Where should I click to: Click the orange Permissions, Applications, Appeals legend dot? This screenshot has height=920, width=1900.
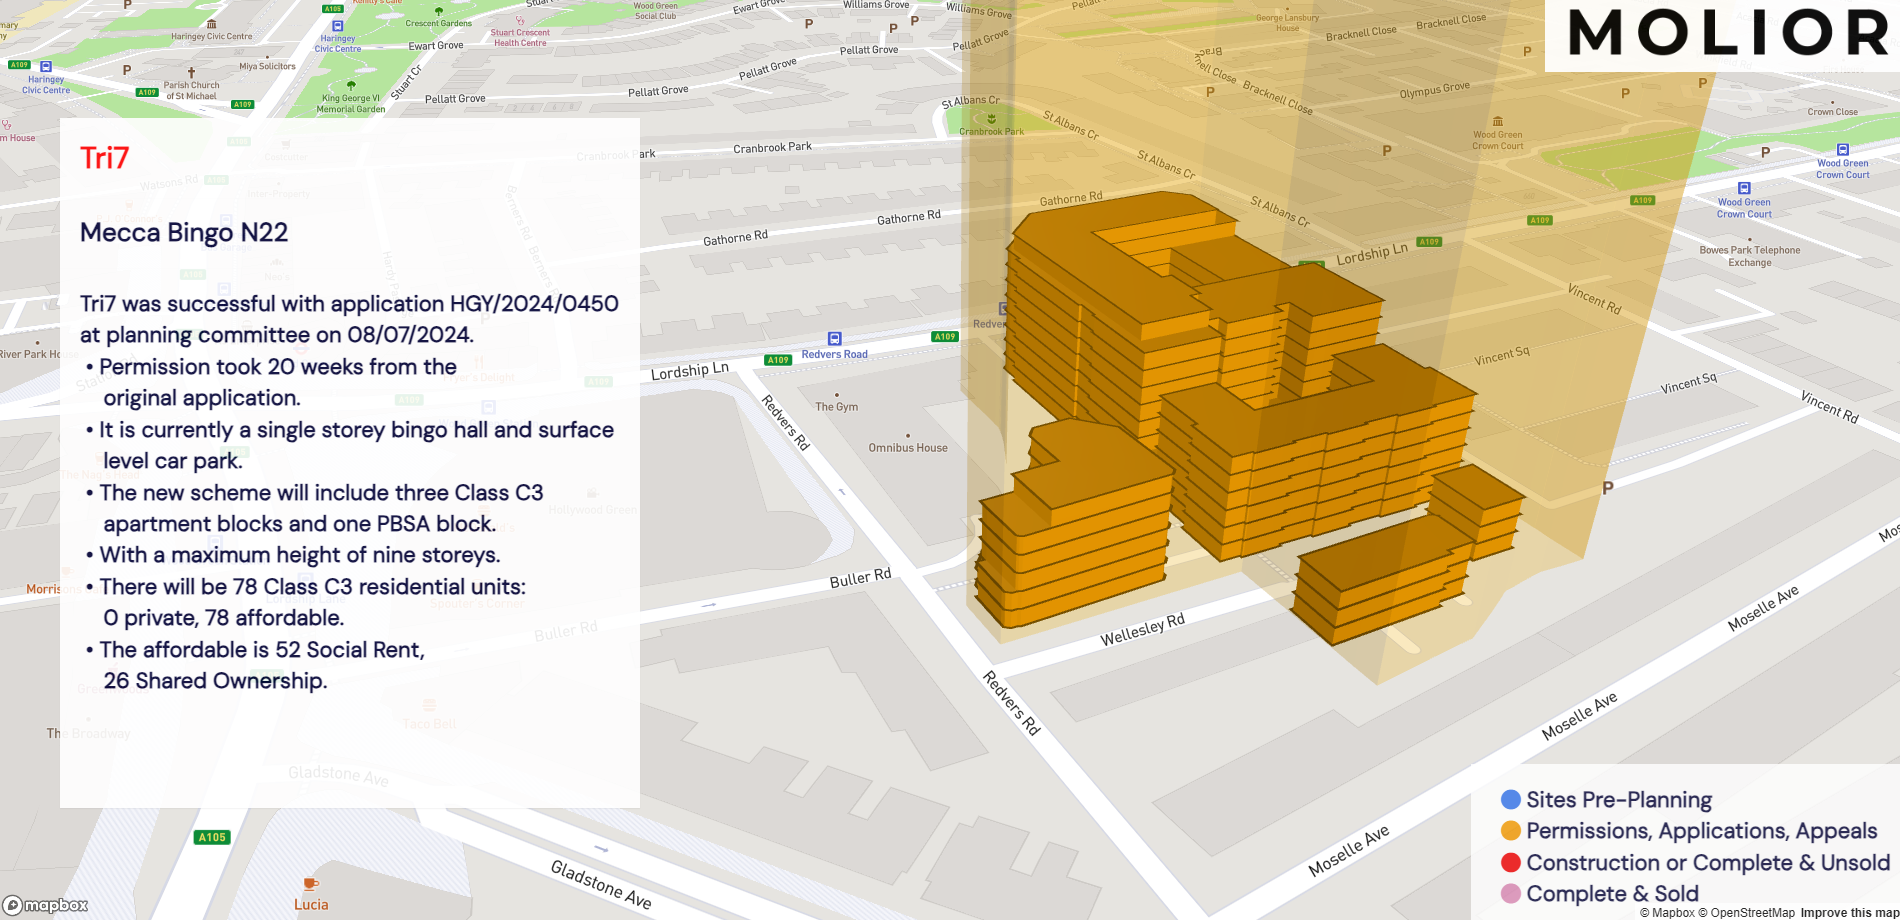tap(1511, 831)
